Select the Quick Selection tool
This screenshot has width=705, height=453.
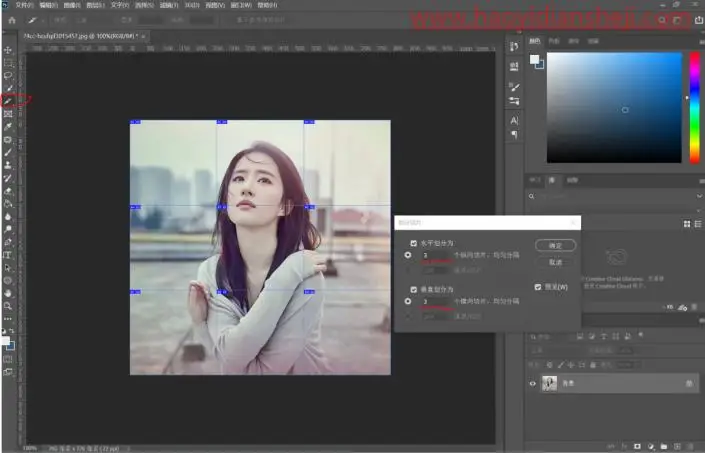(x=8, y=88)
